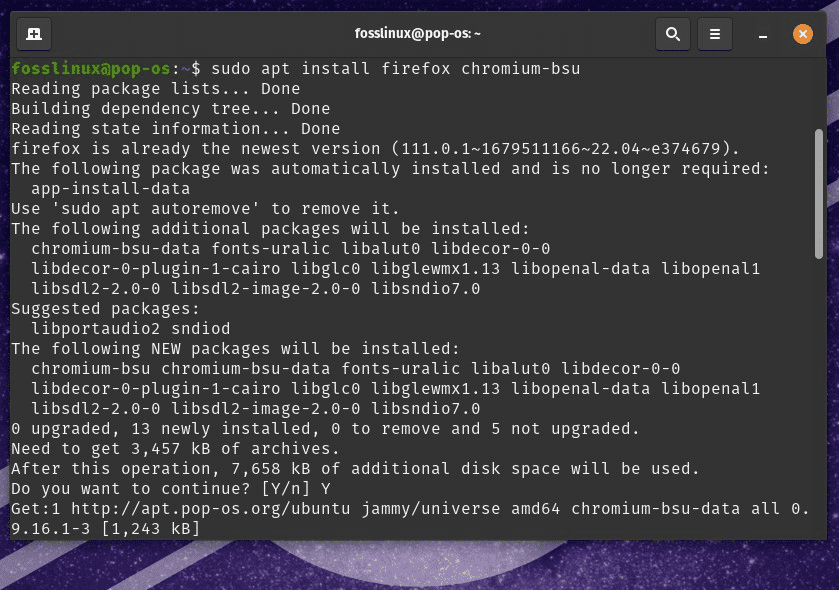The image size is (839, 590).
Task: Click the fosslinux@pop-os title text
Action: pyautogui.click(x=417, y=34)
